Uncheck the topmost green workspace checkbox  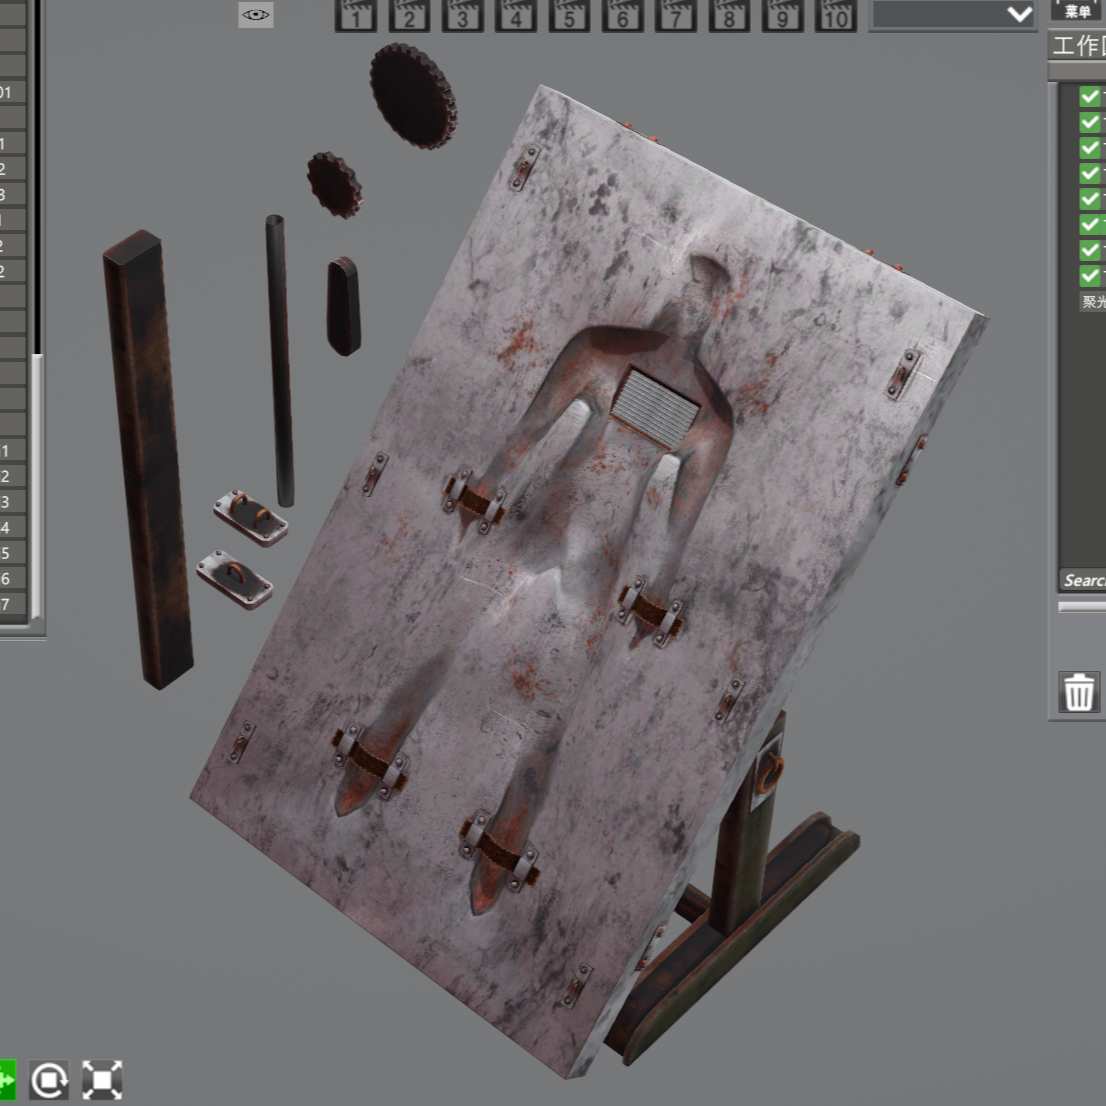tap(1090, 97)
